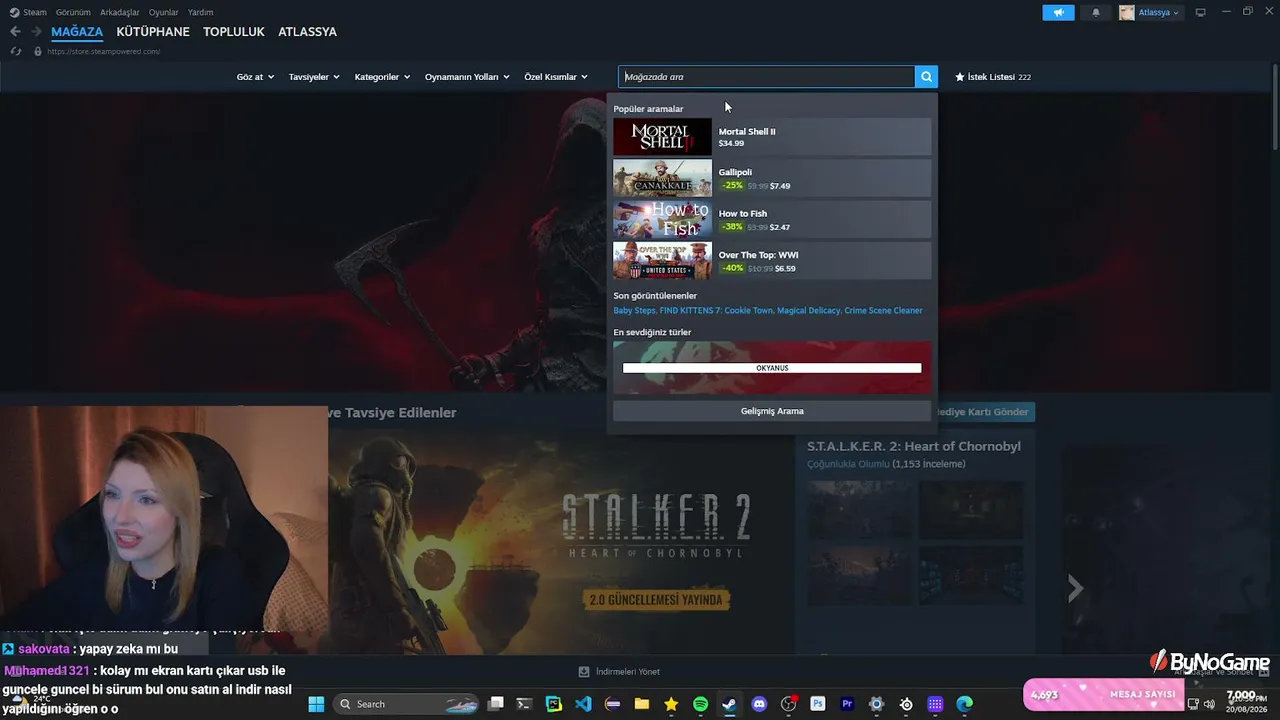Screen dimensions: 1280x720
Task: Open the Yardım menu
Action: click(x=200, y=12)
